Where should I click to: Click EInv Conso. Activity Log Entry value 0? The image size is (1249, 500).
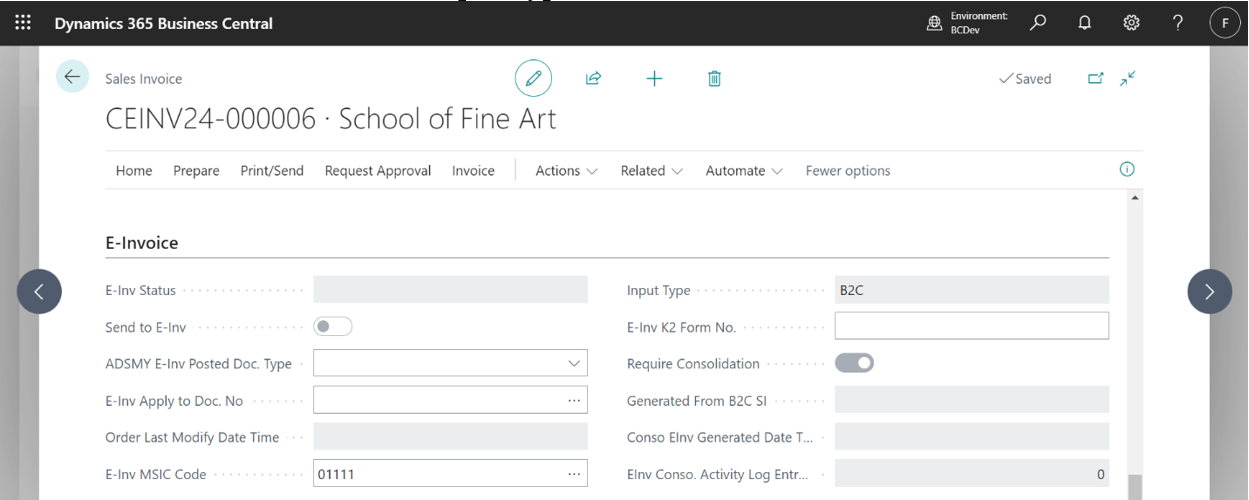(972, 474)
